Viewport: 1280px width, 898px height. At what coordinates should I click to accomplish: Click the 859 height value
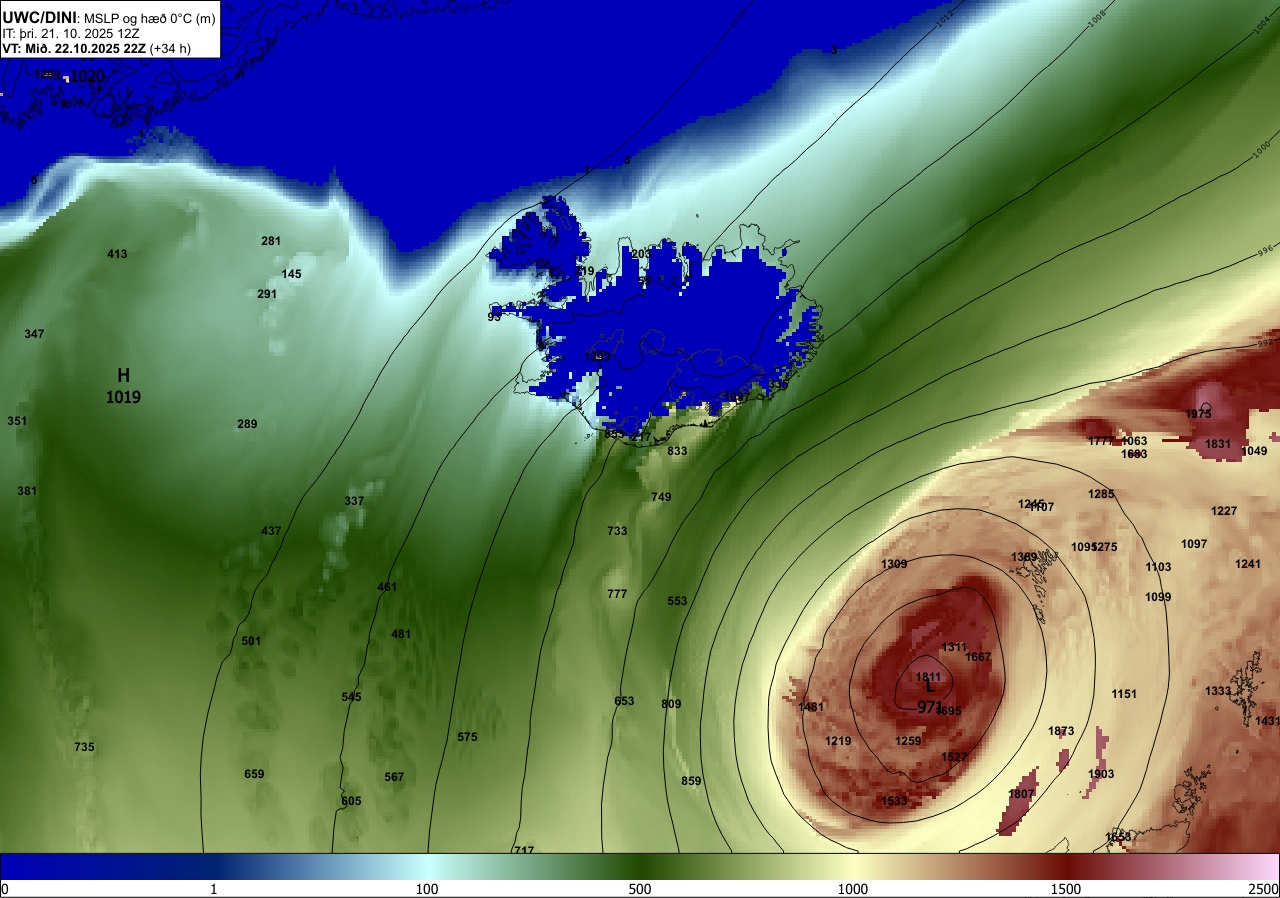coord(691,781)
